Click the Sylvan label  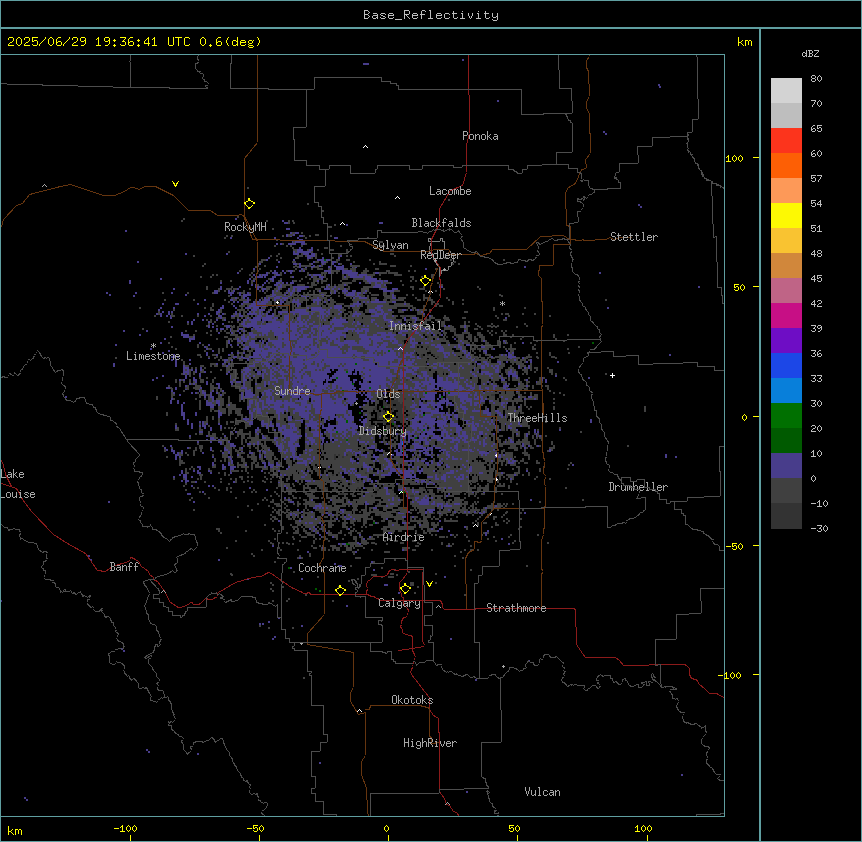click(390, 245)
